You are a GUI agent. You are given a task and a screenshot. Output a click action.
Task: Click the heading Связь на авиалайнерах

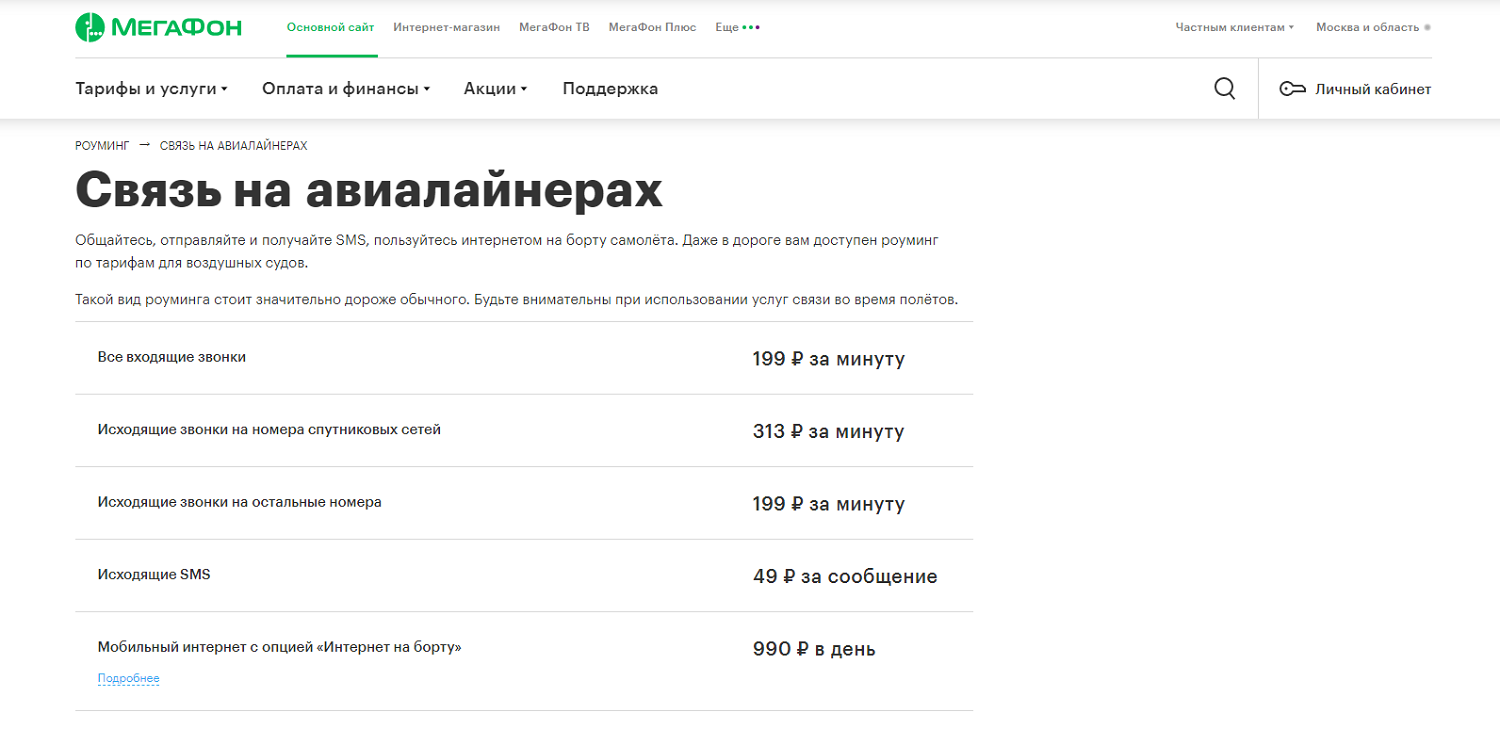[x=369, y=190]
